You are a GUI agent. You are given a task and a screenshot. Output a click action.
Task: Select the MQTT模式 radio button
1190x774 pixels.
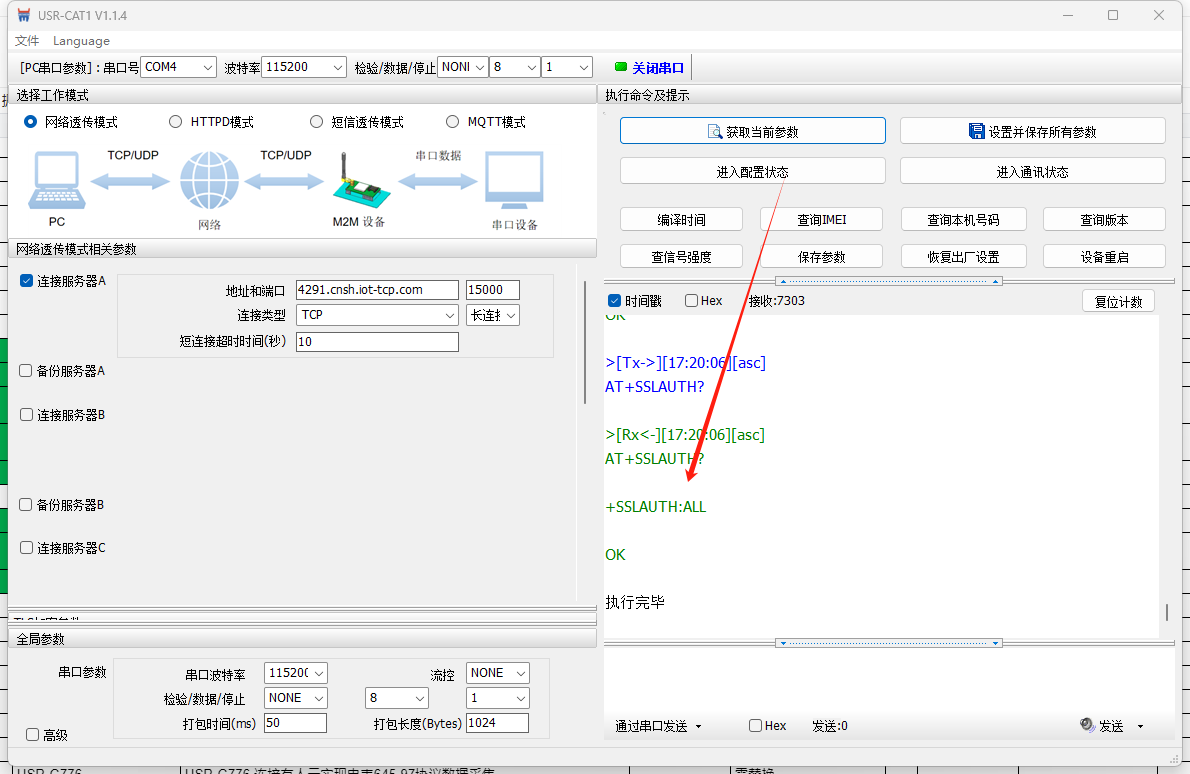[453, 122]
